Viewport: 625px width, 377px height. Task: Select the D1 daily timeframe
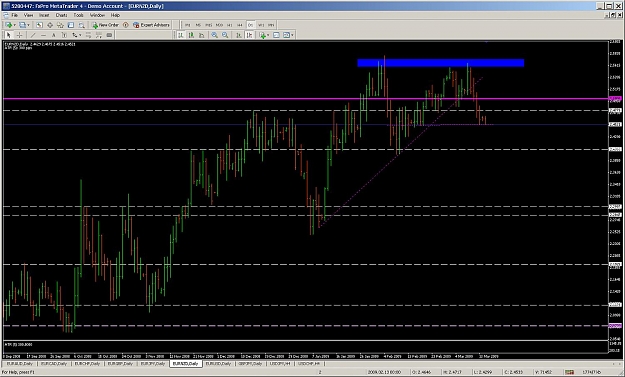(x=250, y=25)
